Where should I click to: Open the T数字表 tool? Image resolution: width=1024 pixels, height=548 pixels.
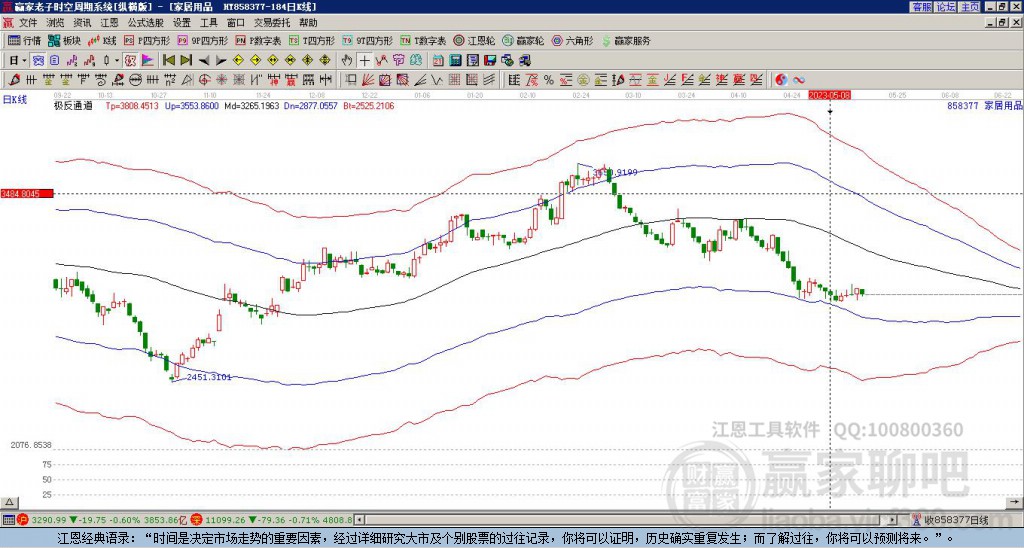(x=423, y=40)
